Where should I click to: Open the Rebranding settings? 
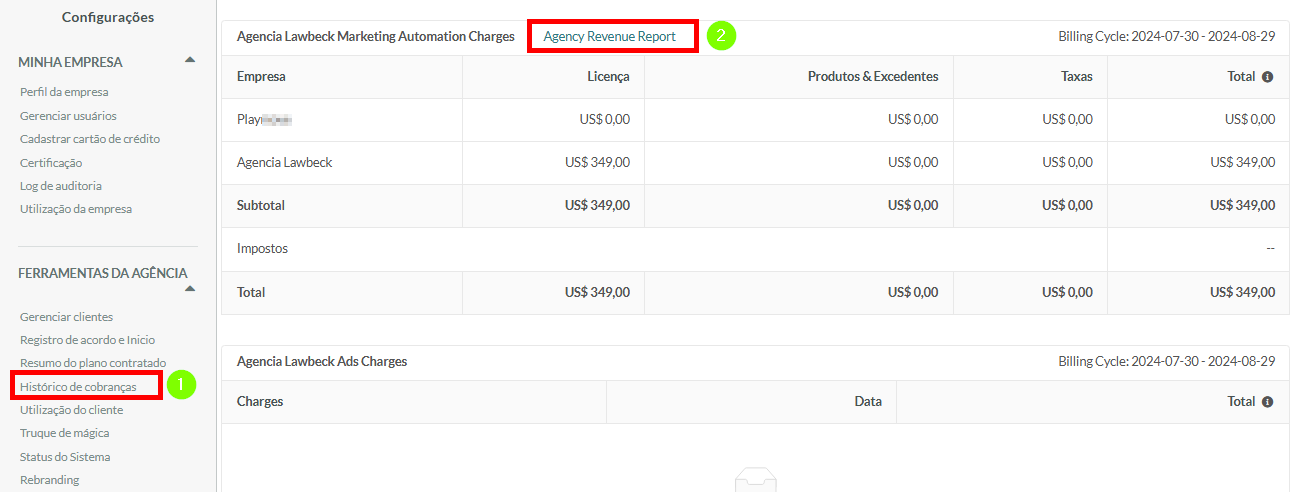click(49, 480)
